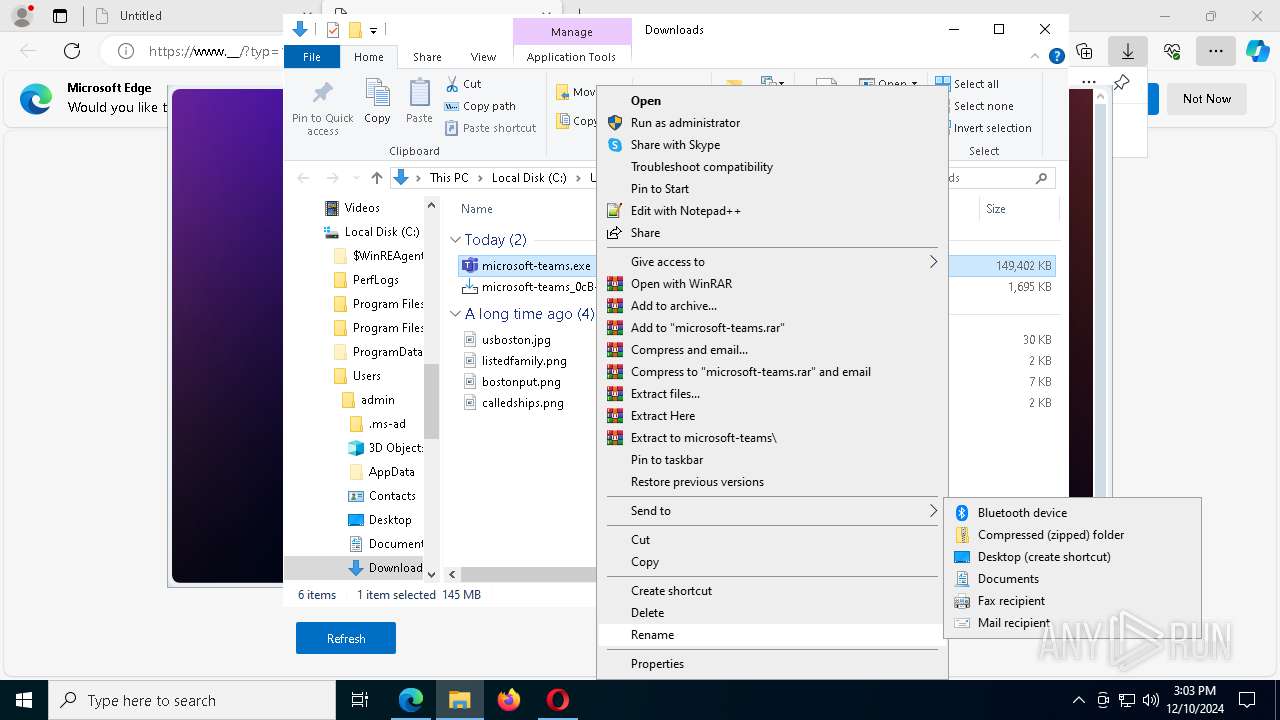Open PerfLogs folder in tree

375,280
